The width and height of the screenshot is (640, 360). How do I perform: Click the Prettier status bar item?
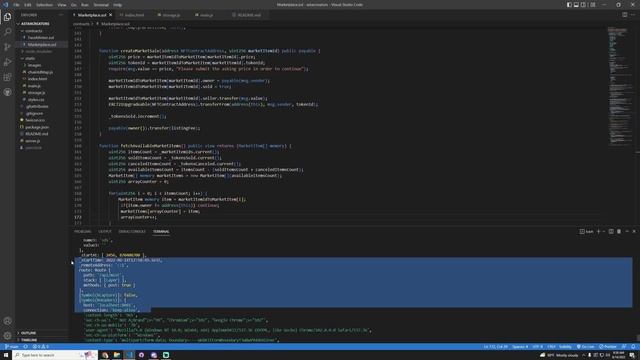point(608,347)
